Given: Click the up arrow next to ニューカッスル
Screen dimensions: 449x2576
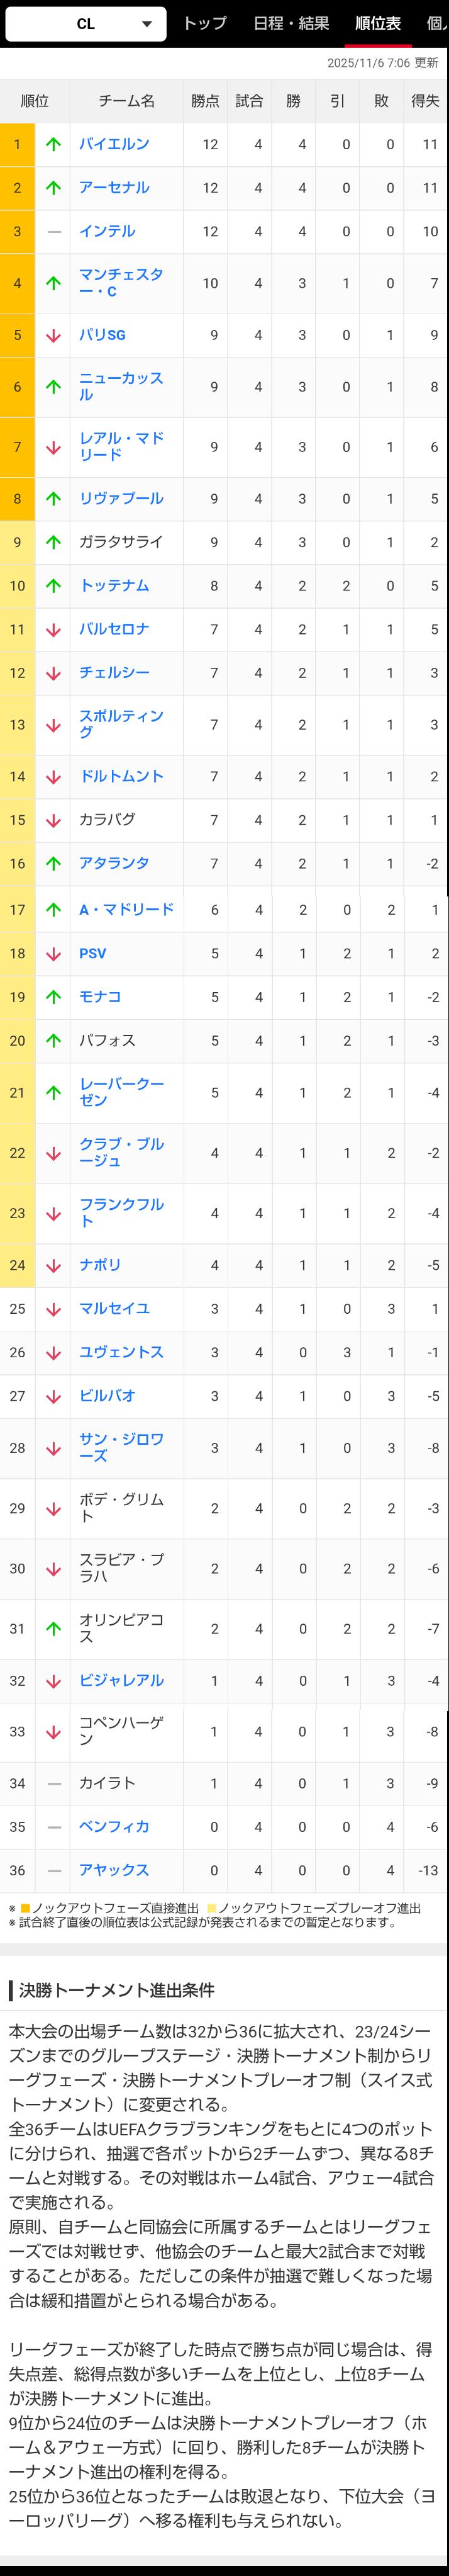Looking at the screenshot, I should click(x=54, y=387).
